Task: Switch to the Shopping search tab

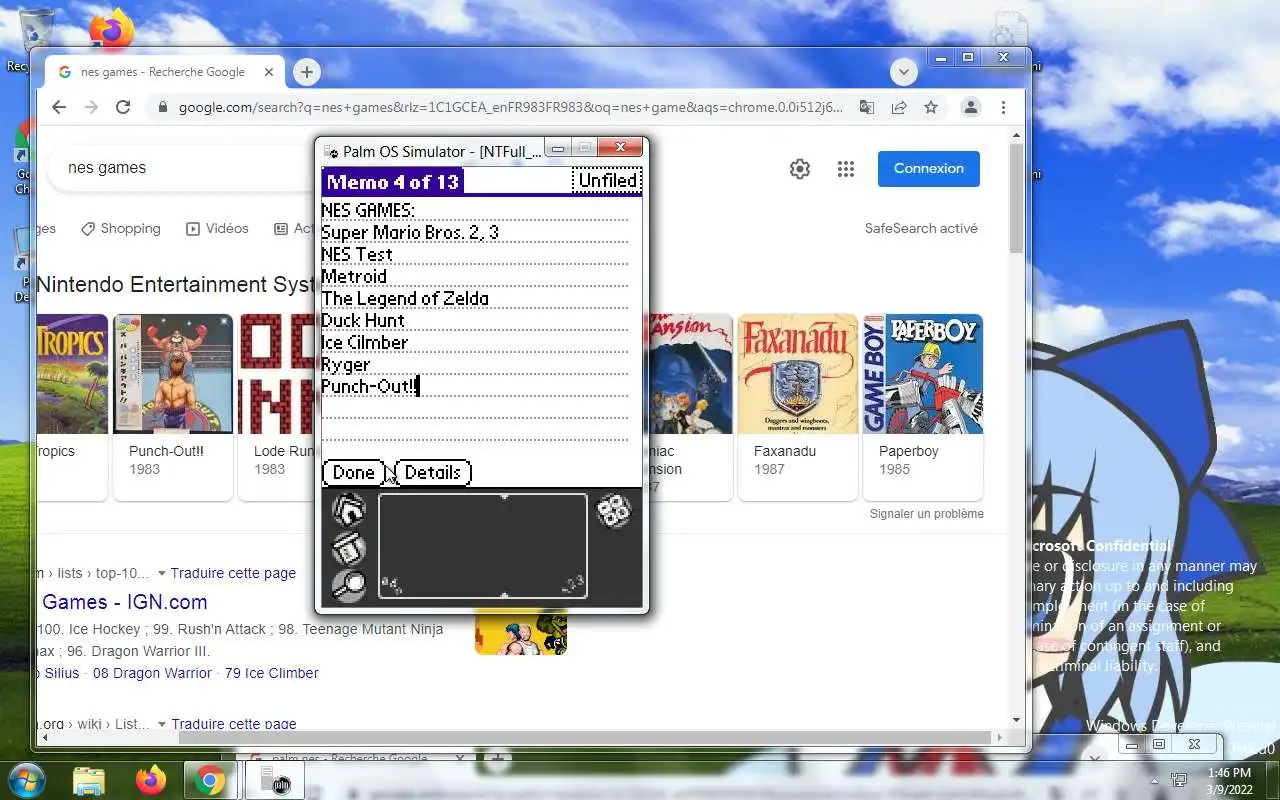Action: (121, 228)
